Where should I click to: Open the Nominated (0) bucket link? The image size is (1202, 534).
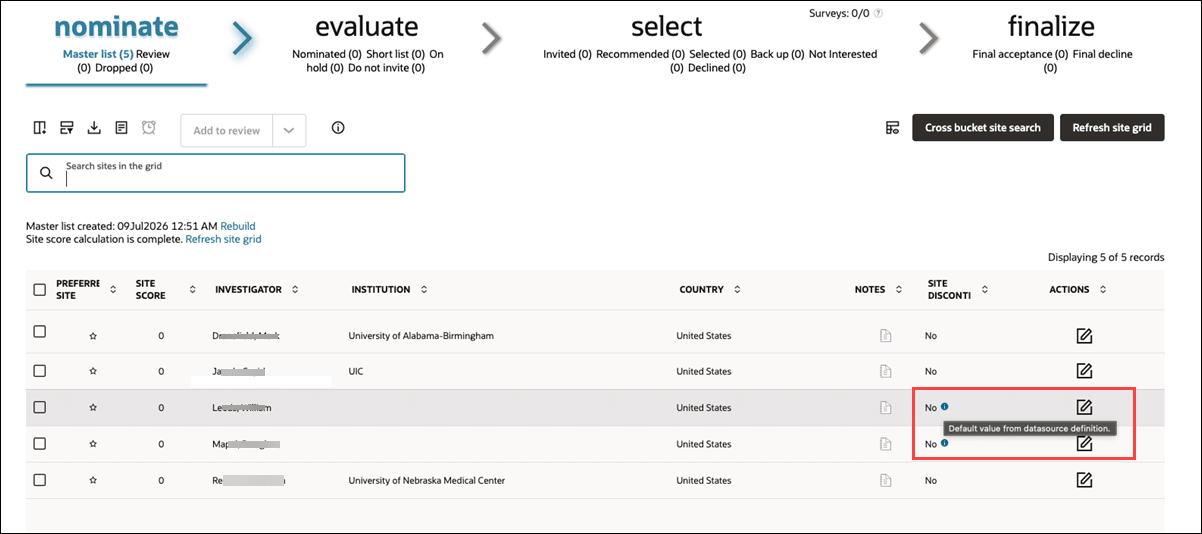(x=327, y=54)
